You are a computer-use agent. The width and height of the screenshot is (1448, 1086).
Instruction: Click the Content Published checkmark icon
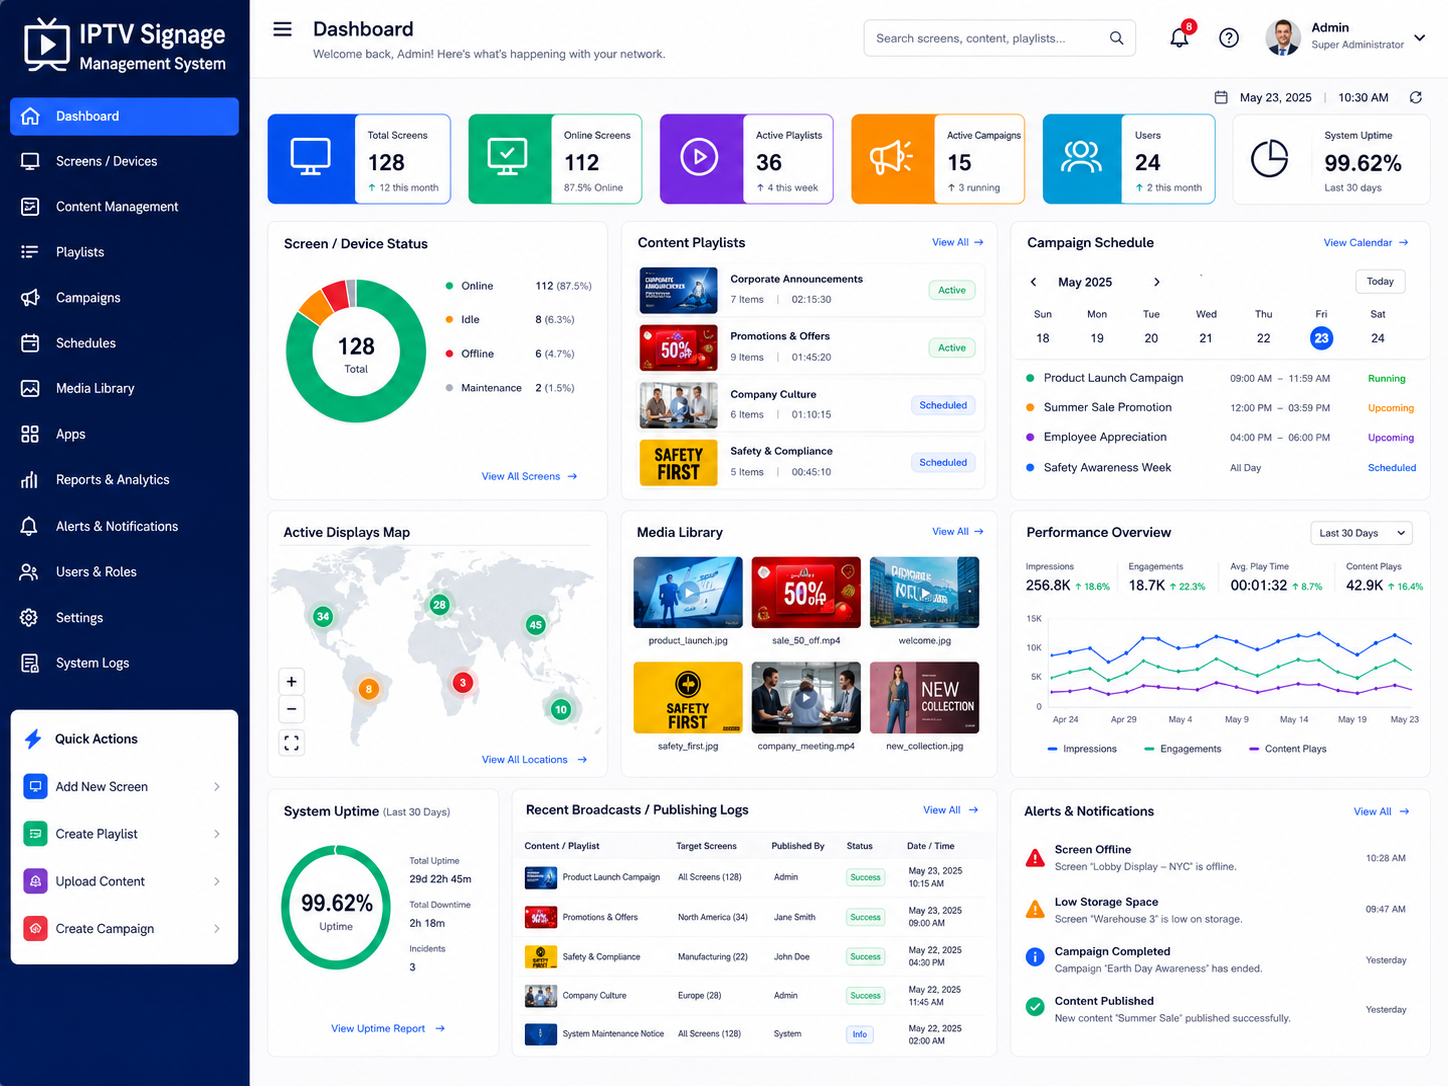tap(1035, 1007)
